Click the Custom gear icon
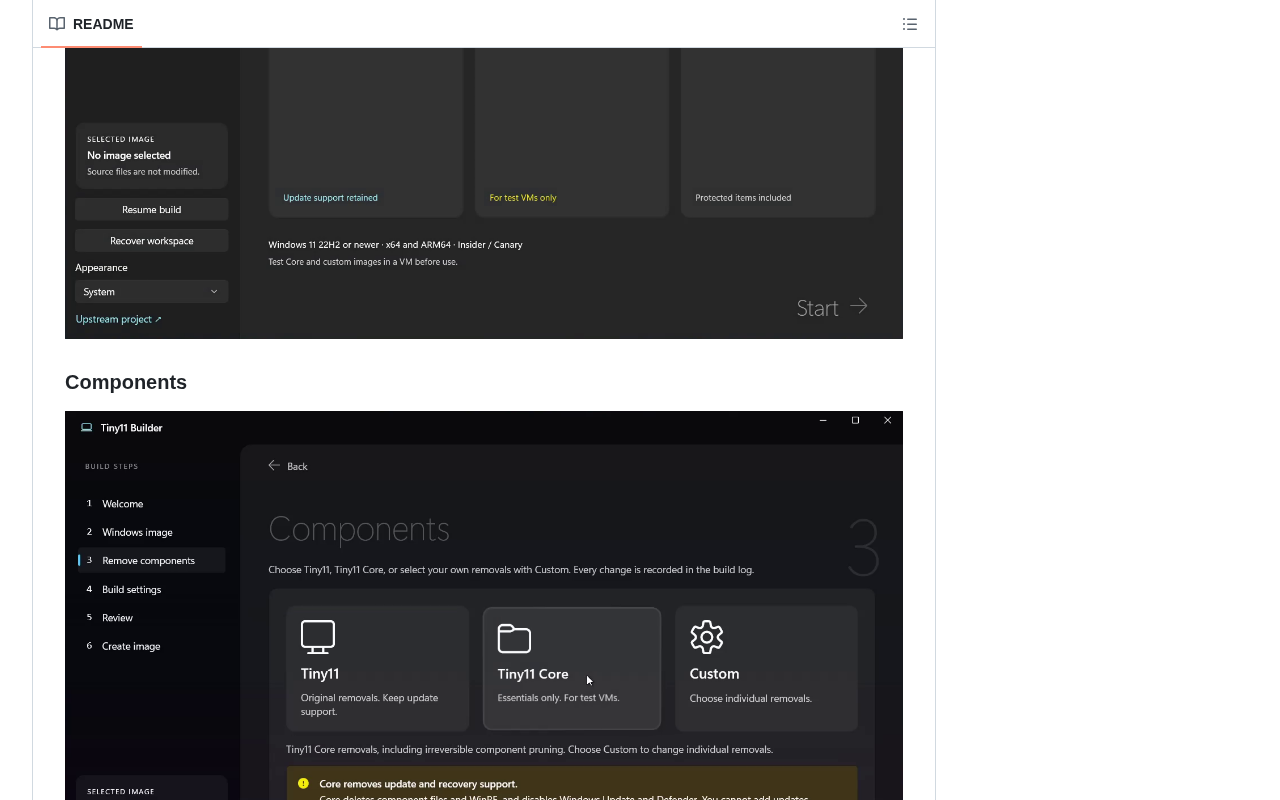 [x=707, y=637]
